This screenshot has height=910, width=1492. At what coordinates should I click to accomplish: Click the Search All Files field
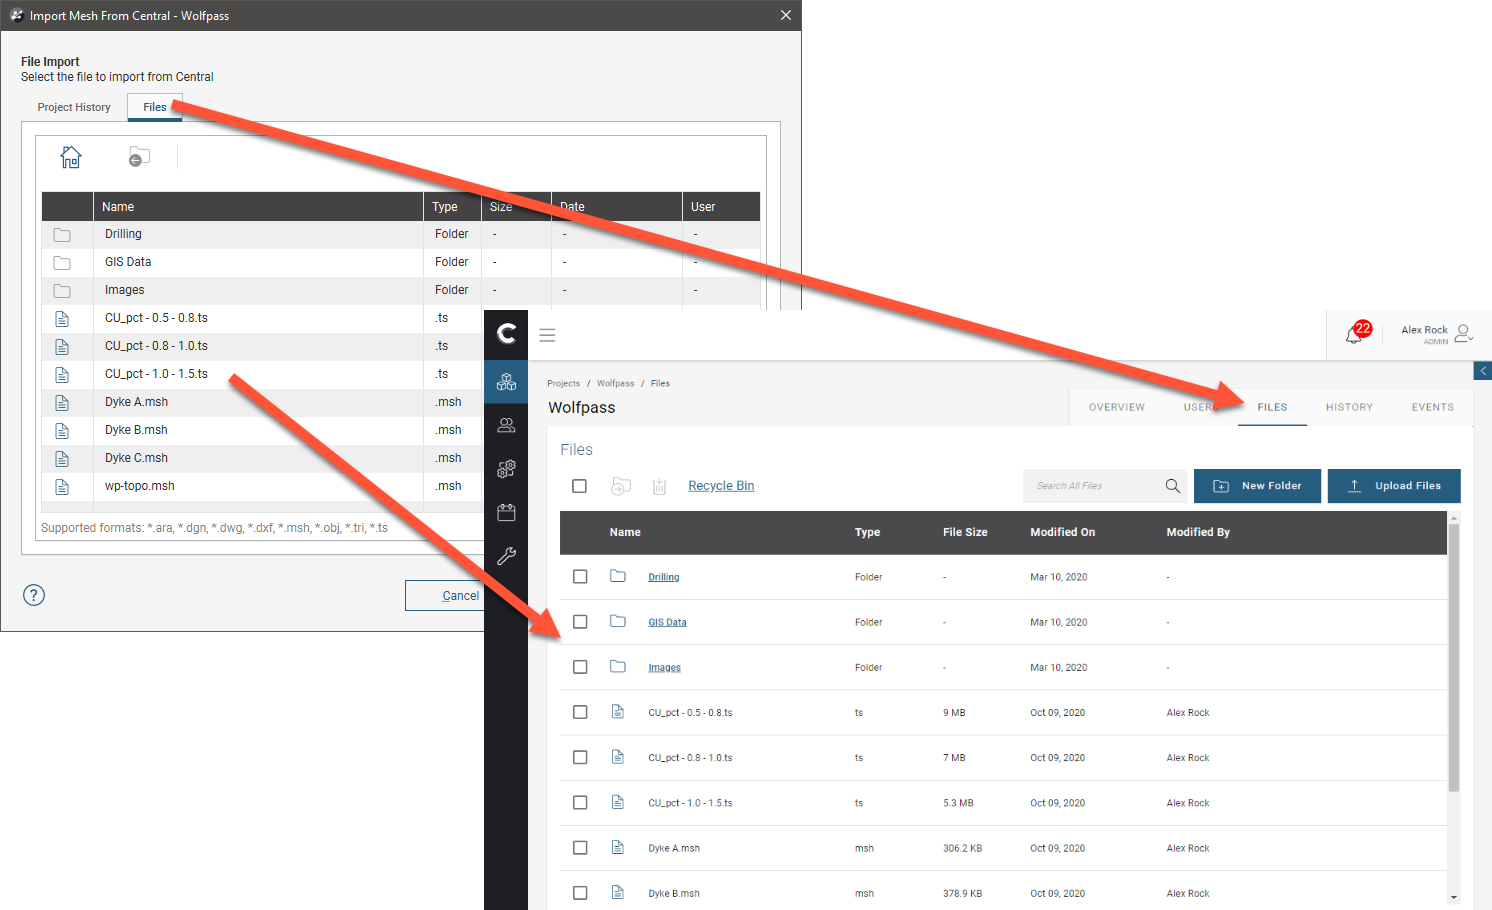[1095, 486]
